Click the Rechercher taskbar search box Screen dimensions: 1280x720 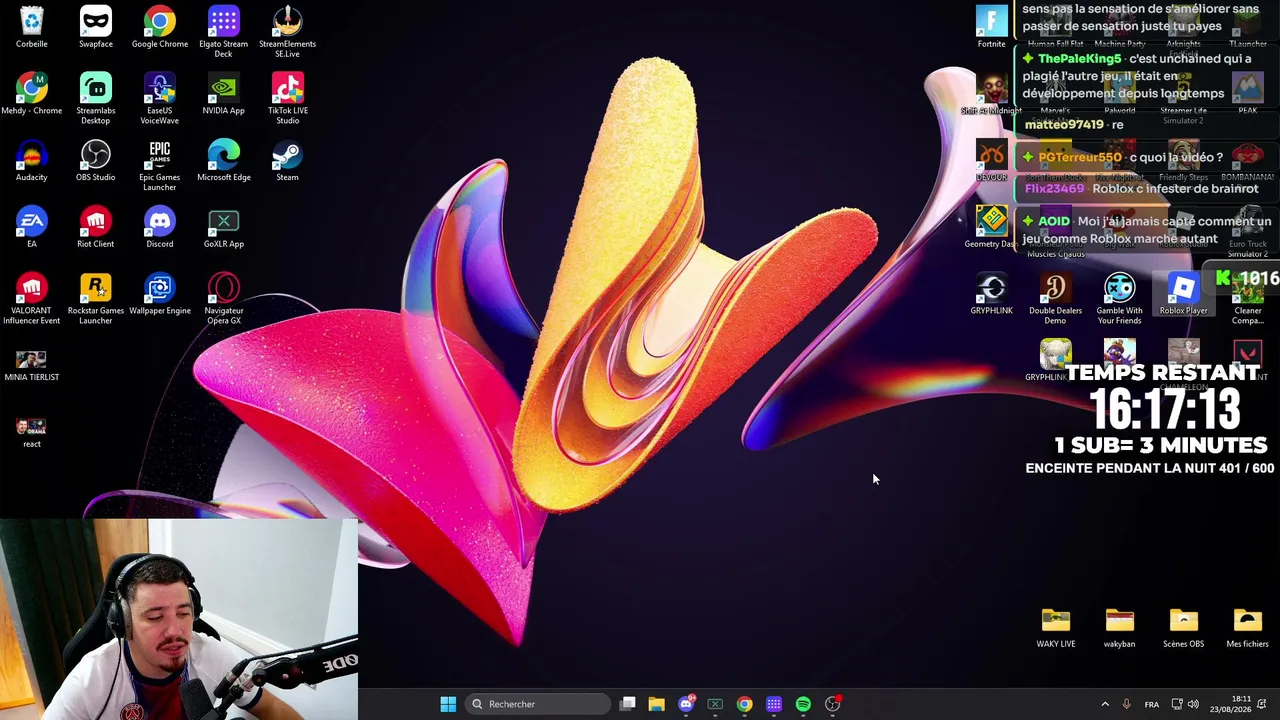[x=538, y=704]
